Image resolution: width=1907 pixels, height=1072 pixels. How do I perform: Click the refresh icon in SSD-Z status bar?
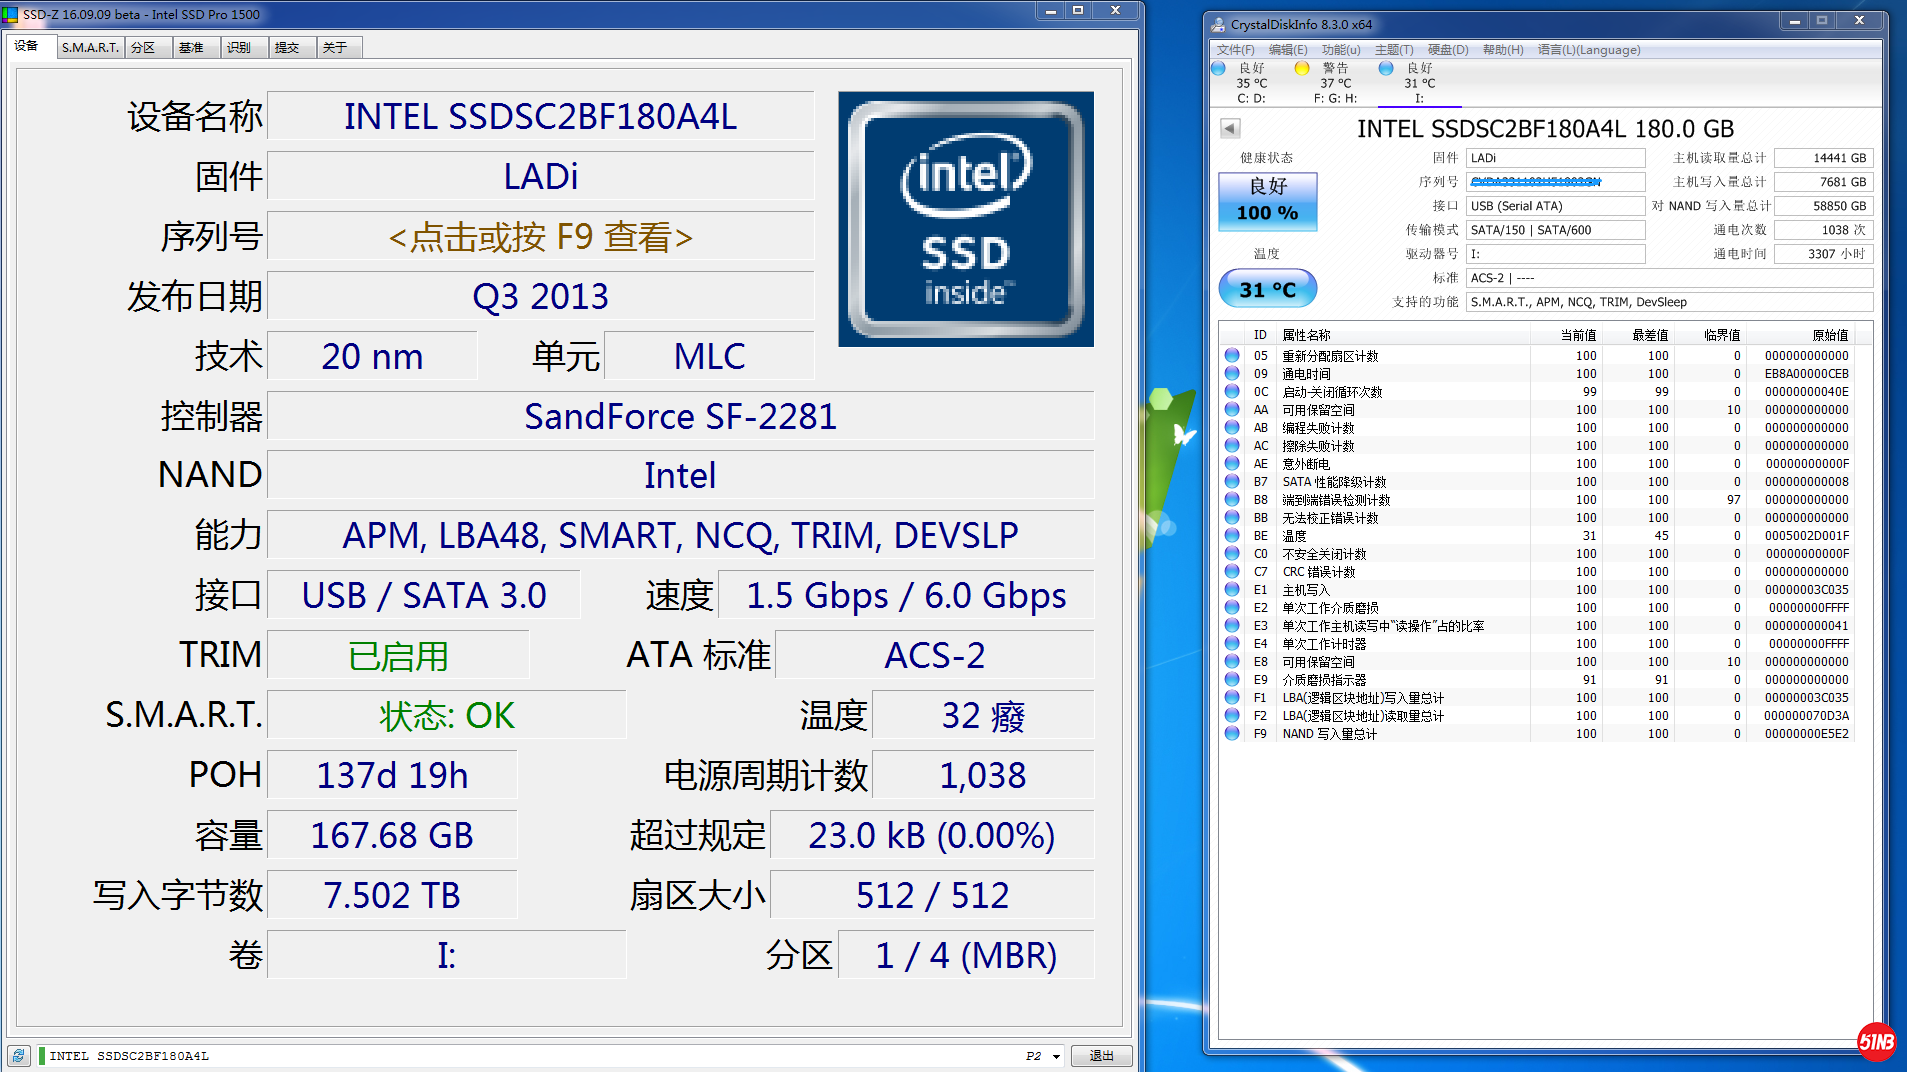point(19,1056)
